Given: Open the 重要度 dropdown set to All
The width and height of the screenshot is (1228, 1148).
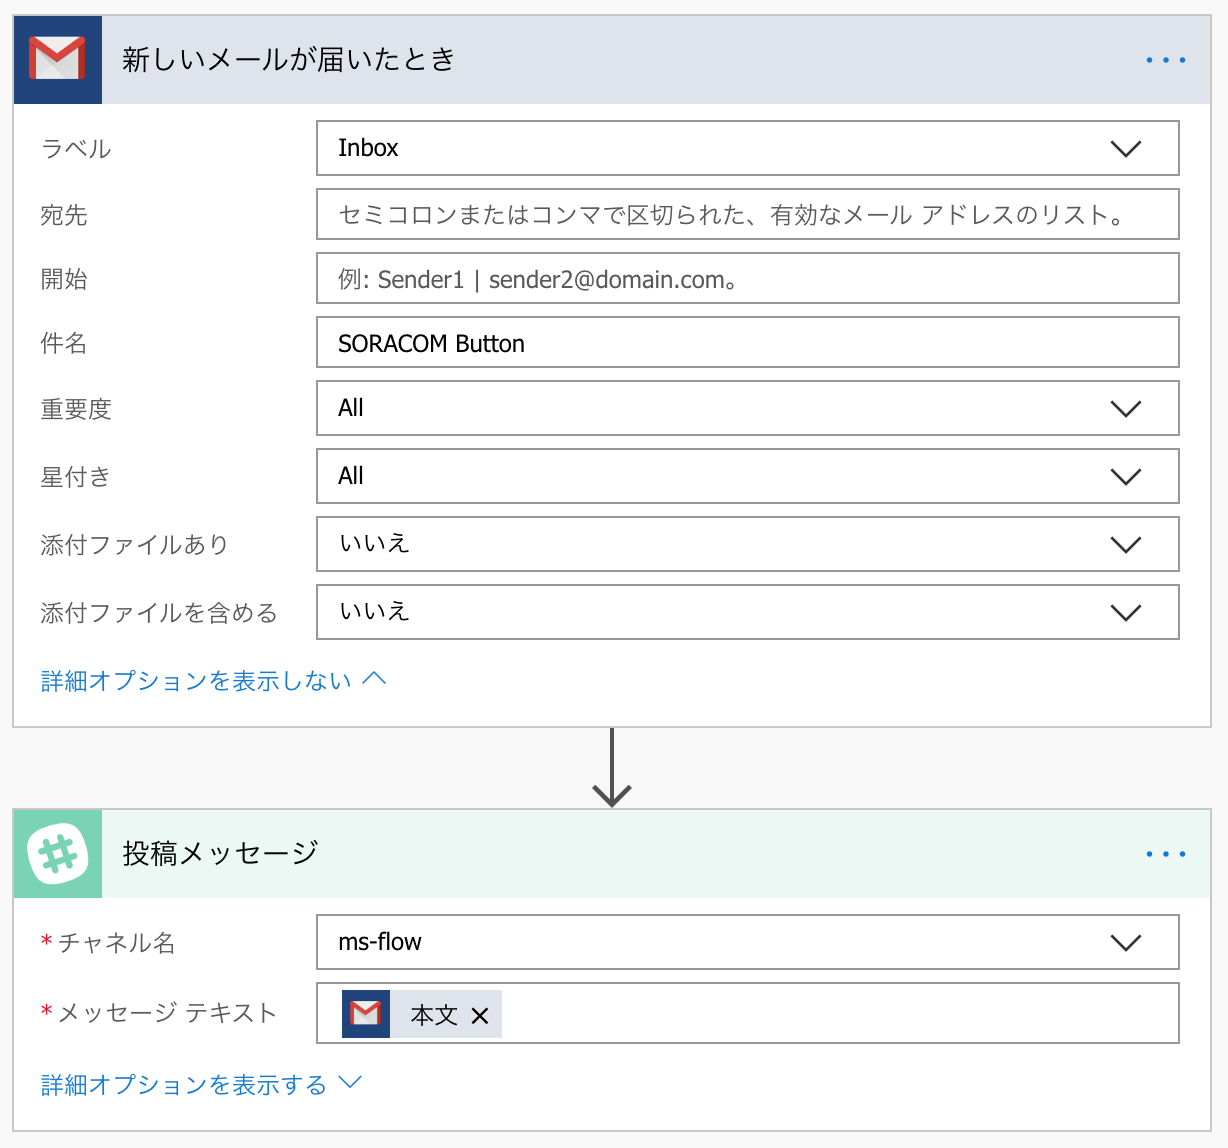Looking at the screenshot, I should pyautogui.click(x=1126, y=408).
